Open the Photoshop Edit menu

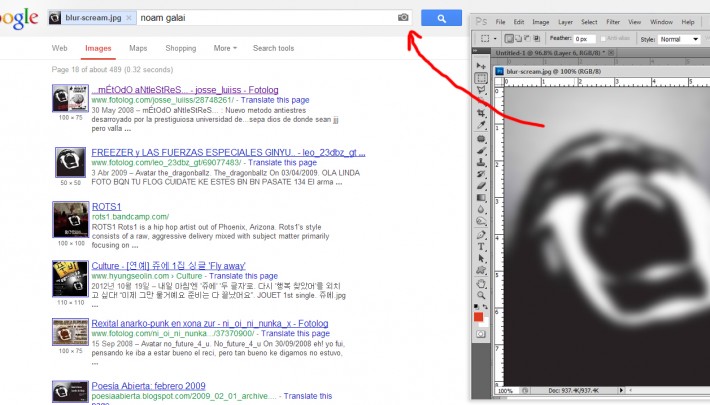click(519, 22)
